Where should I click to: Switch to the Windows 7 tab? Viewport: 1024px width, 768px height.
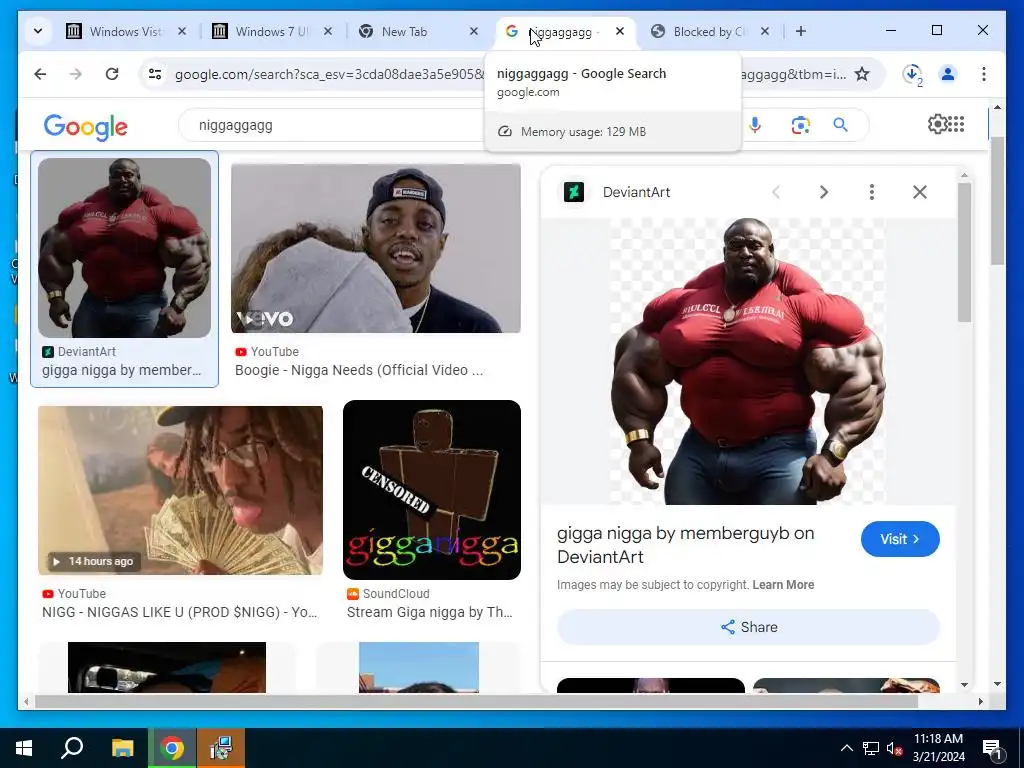click(273, 31)
